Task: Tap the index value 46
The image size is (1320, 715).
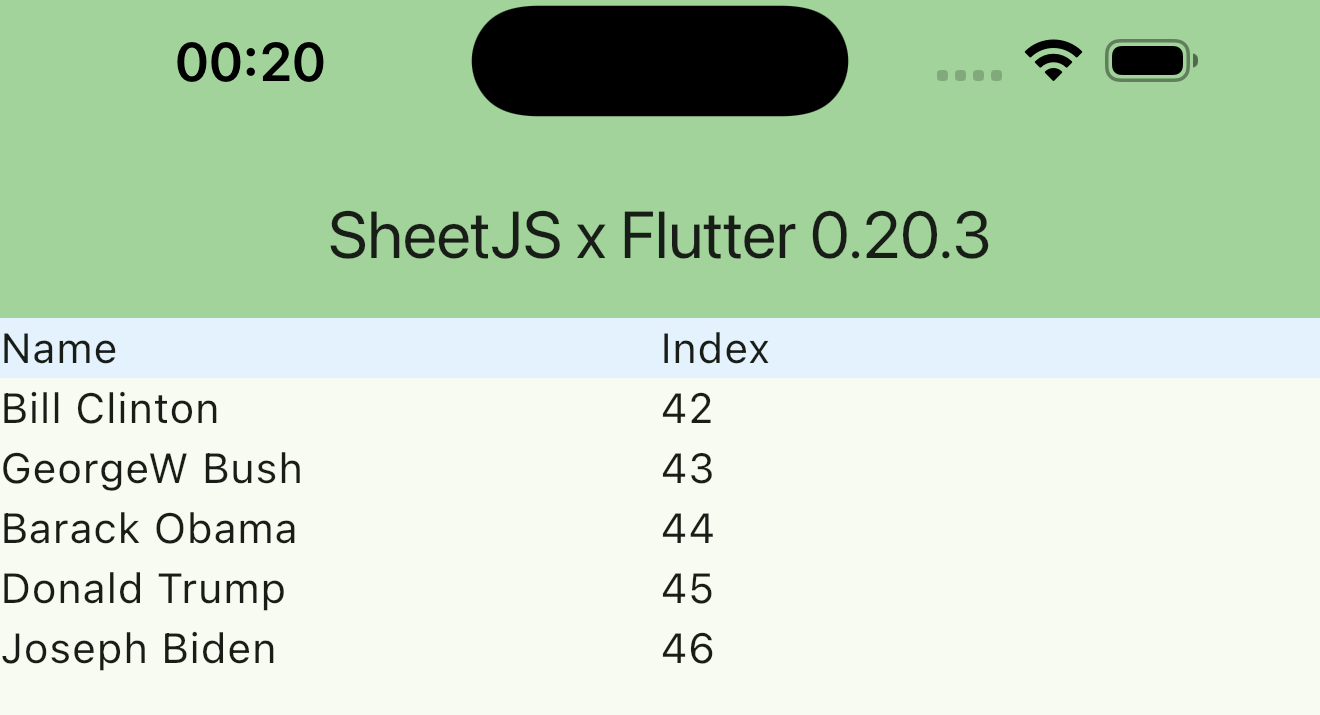Action: [x=688, y=648]
